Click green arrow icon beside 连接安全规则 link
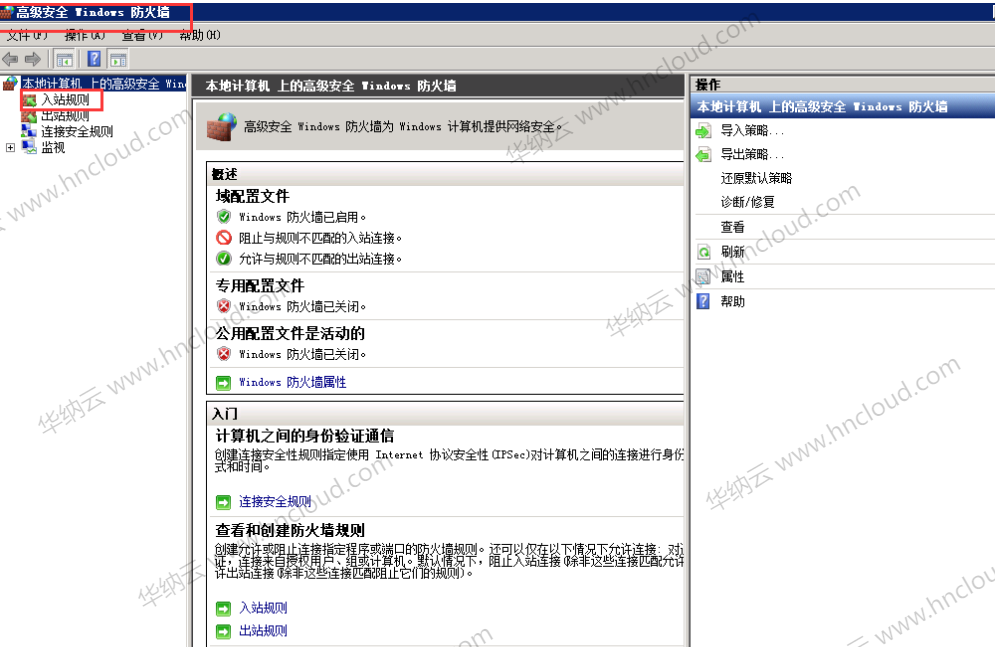Viewport: 995px width, 647px height. 223,502
